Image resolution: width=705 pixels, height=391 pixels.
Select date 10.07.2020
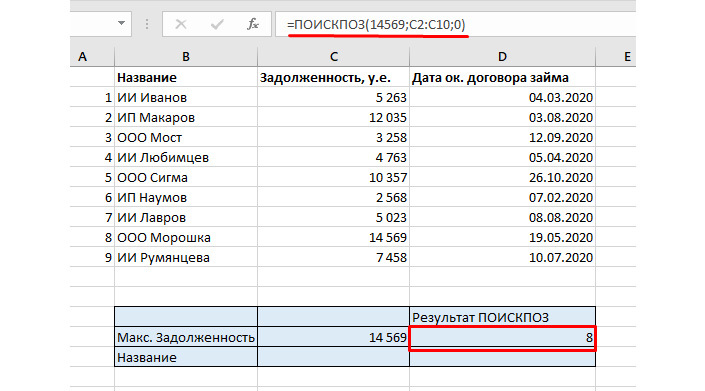(x=502, y=257)
